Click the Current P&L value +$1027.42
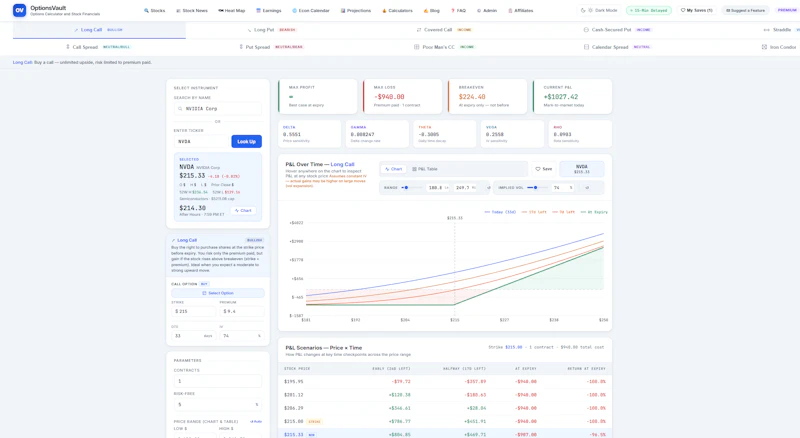Image resolution: width=800 pixels, height=438 pixels. click(561, 96)
